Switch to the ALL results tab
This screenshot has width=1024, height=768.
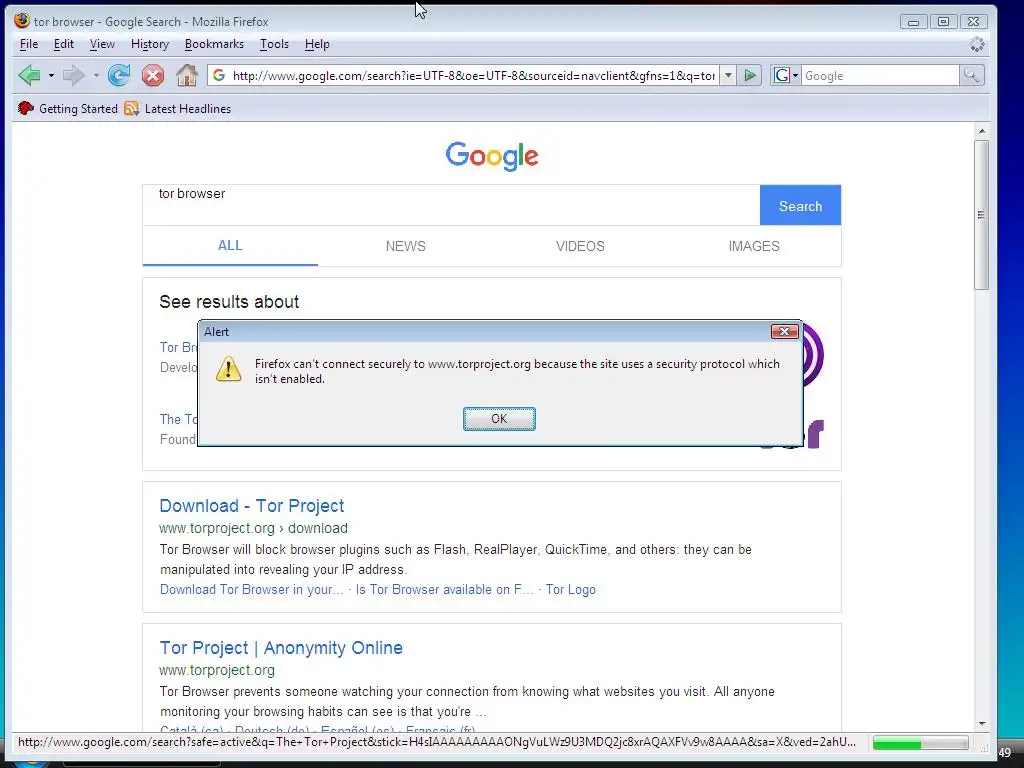click(x=230, y=246)
